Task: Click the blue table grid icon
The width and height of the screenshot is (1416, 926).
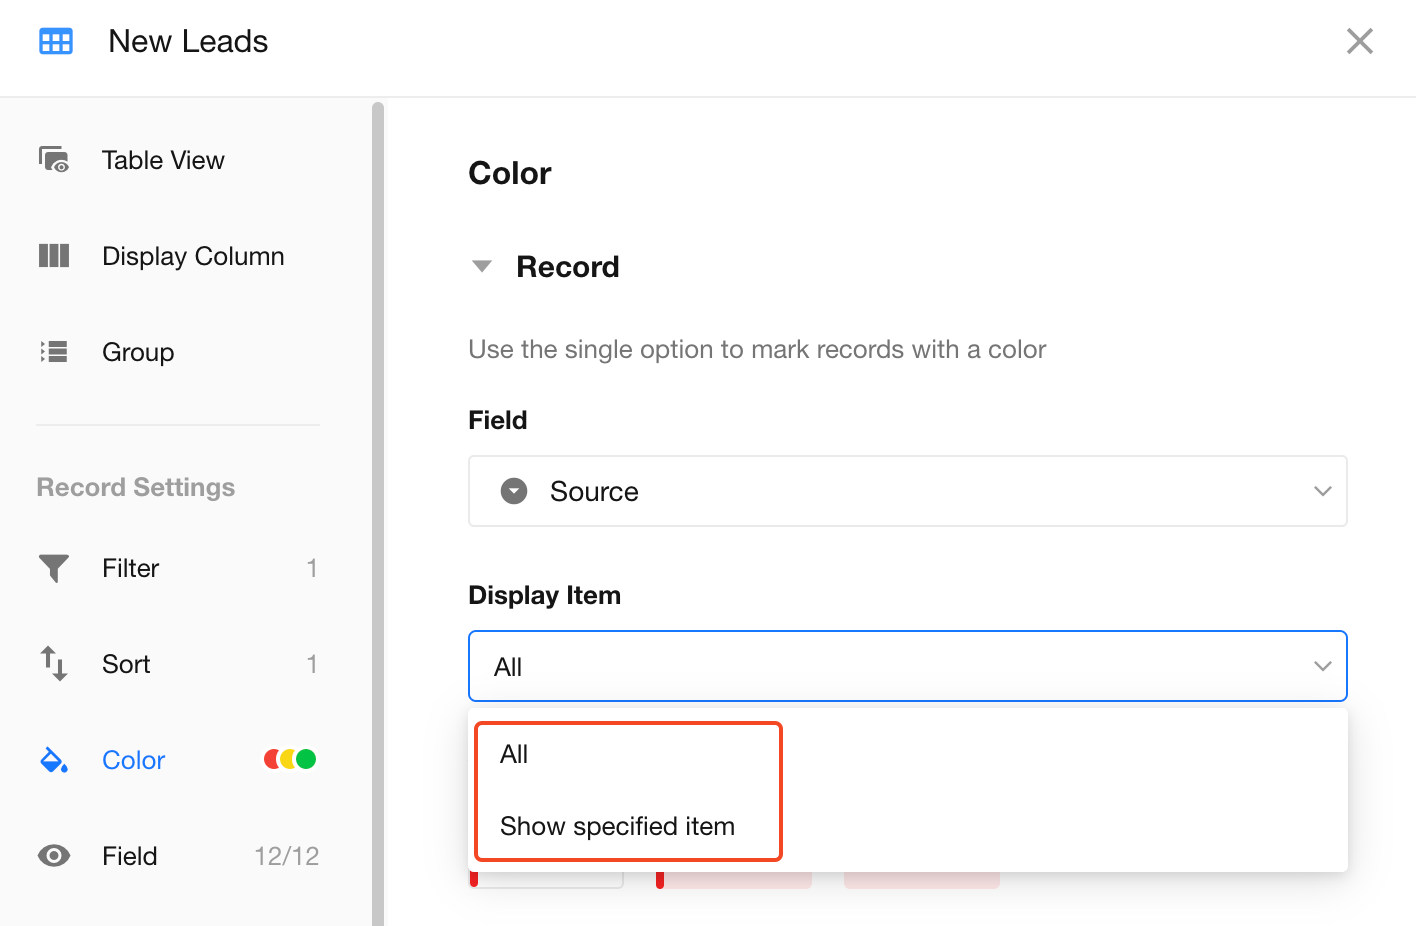Action: (56, 41)
